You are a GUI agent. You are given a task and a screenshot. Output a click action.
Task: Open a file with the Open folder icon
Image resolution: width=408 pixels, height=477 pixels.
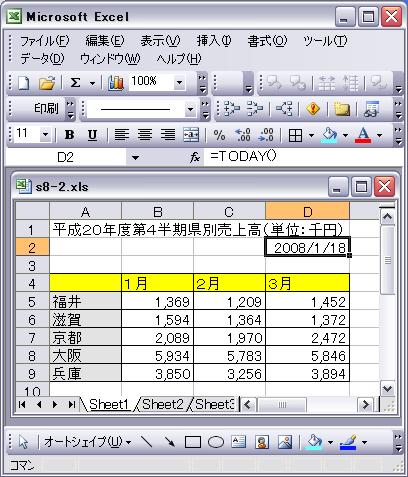(47, 83)
